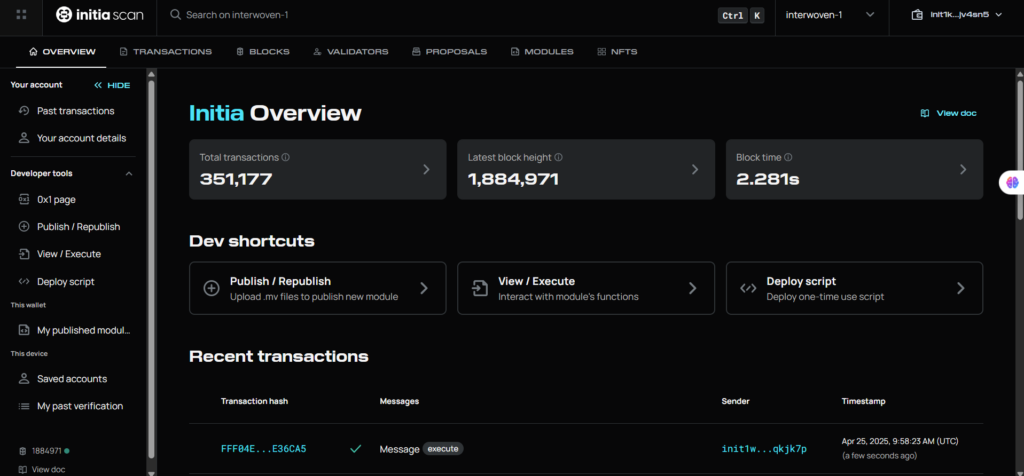The height and width of the screenshot is (476, 1024).
Task: Switch to the Proposals tab
Action: pyautogui.click(x=450, y=52)
